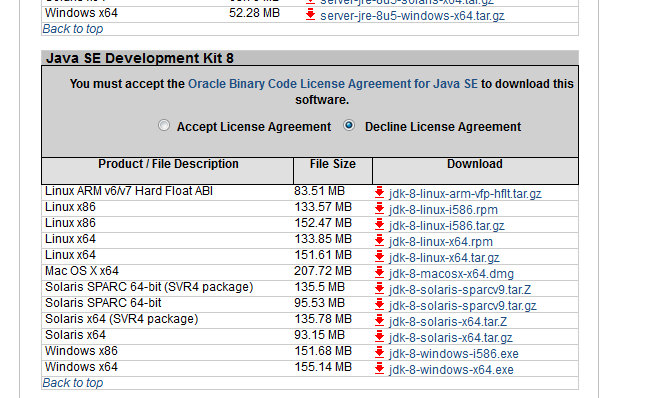658x398 pixels.
Task: Click the 52.28 MB file size cell
Action: [x=254, y=13]
